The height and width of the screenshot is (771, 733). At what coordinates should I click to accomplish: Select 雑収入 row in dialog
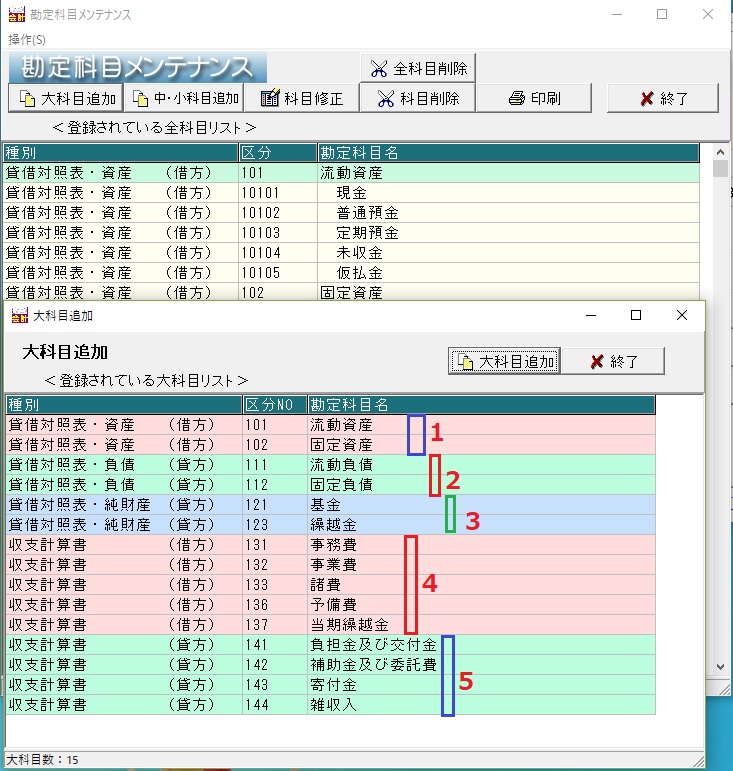pyautogui.click(x=330, y=705)
